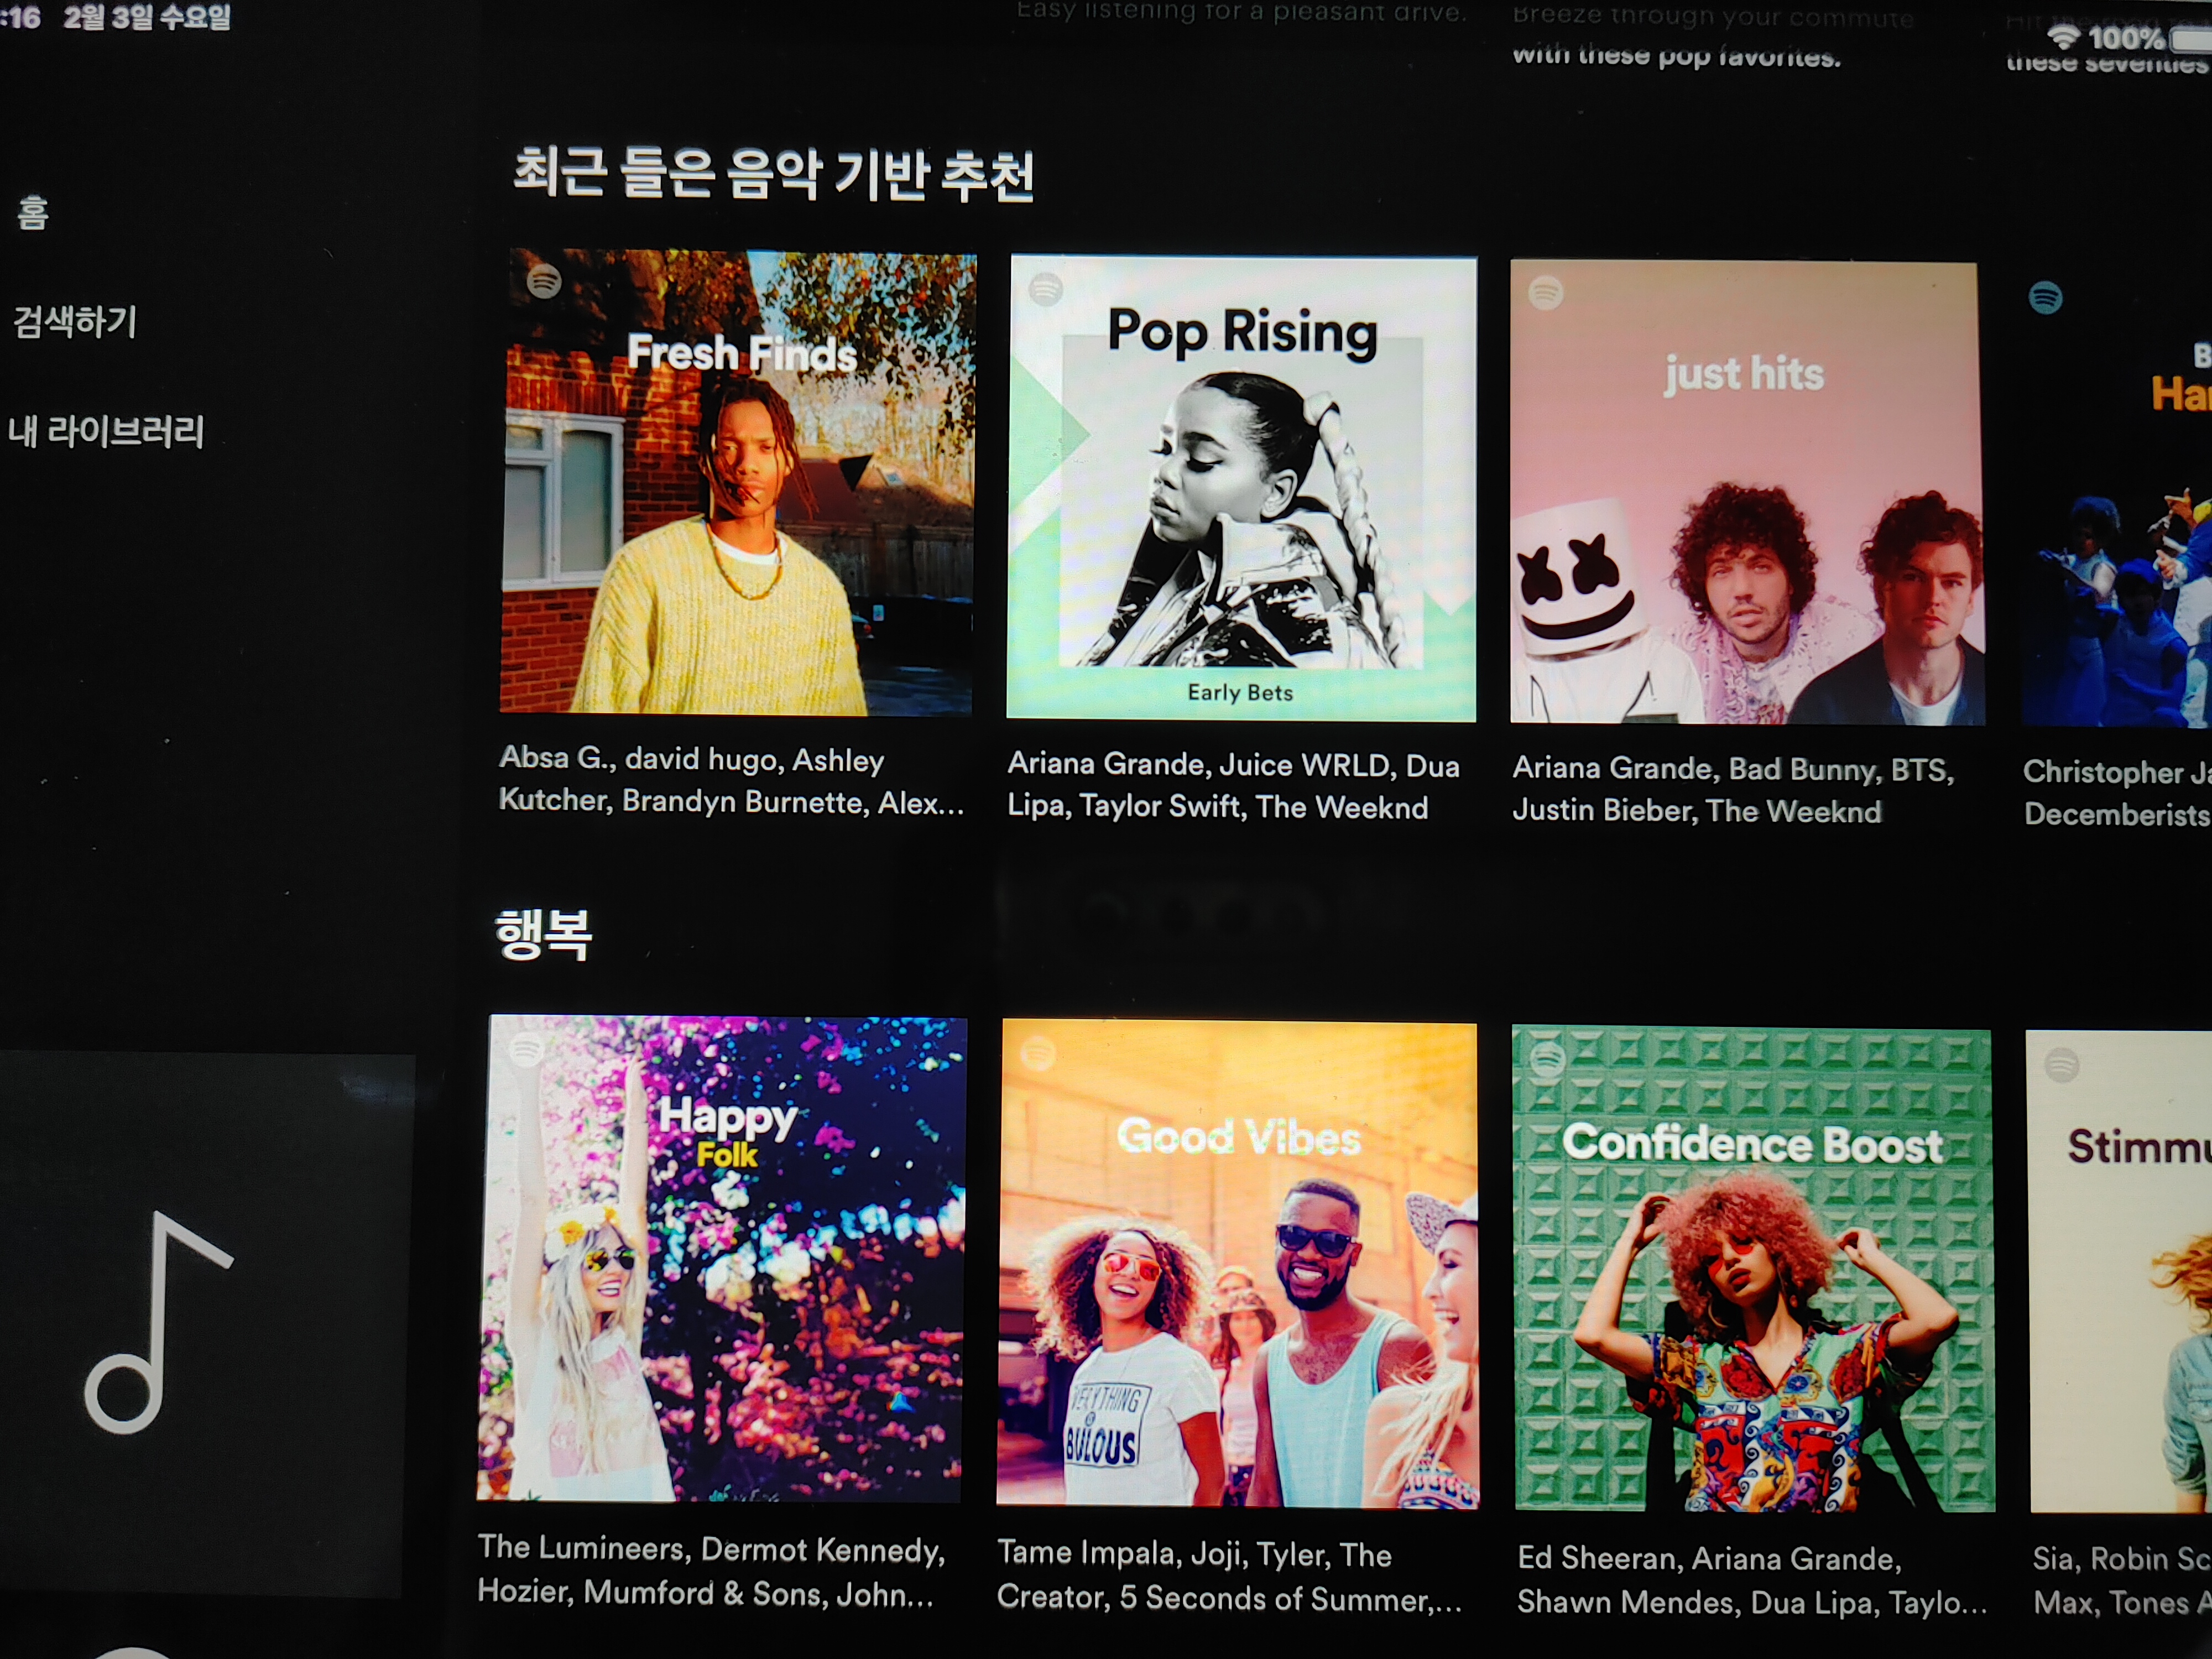This screenshot has width=2212, height=1659.
Task: Open the partially visible Stimmu playlist cover
Action: tap(2120, 1272)
